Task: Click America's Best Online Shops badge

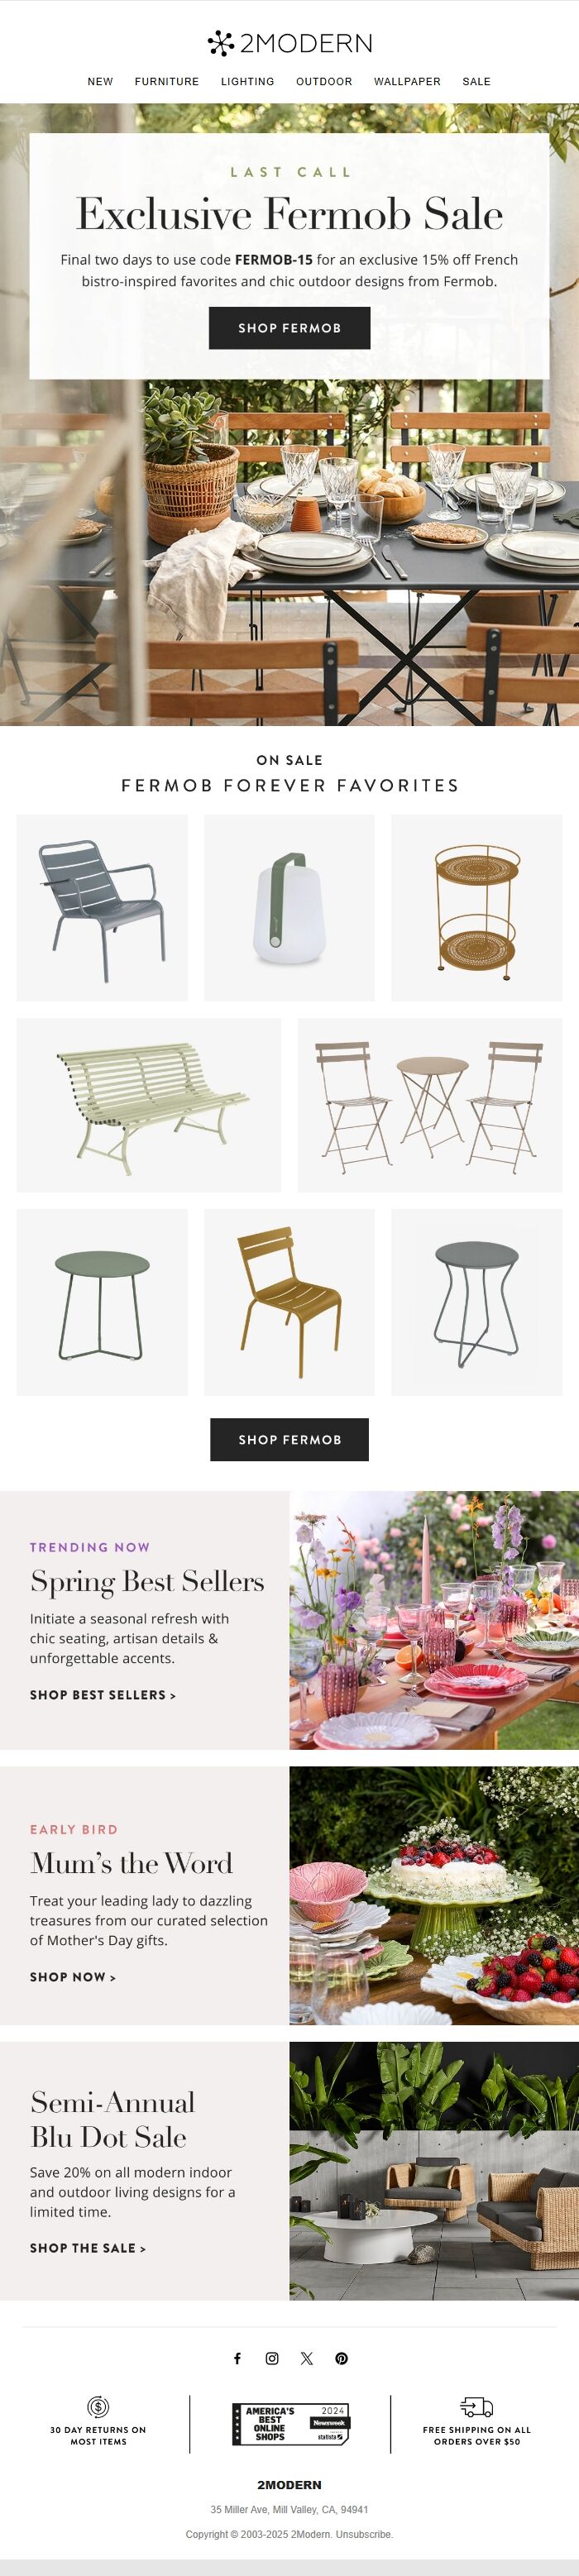Action: [x=290, y=2424]
